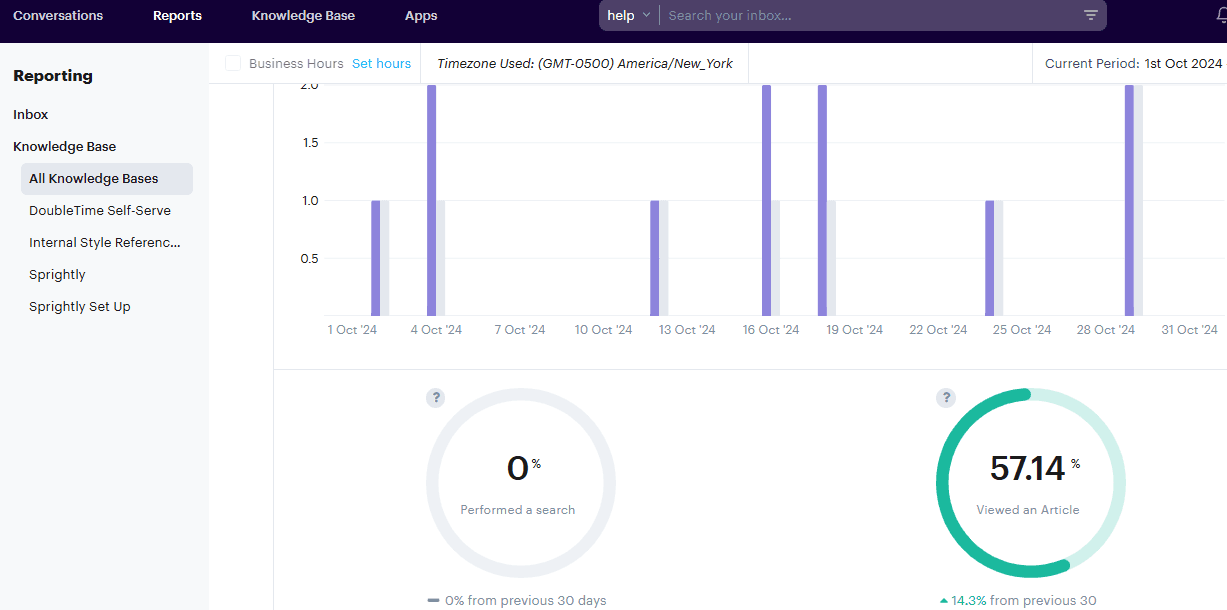Go to Conversations in top navigation
The height and width of the screenshot is (610, 1227).
click(58, 15)
